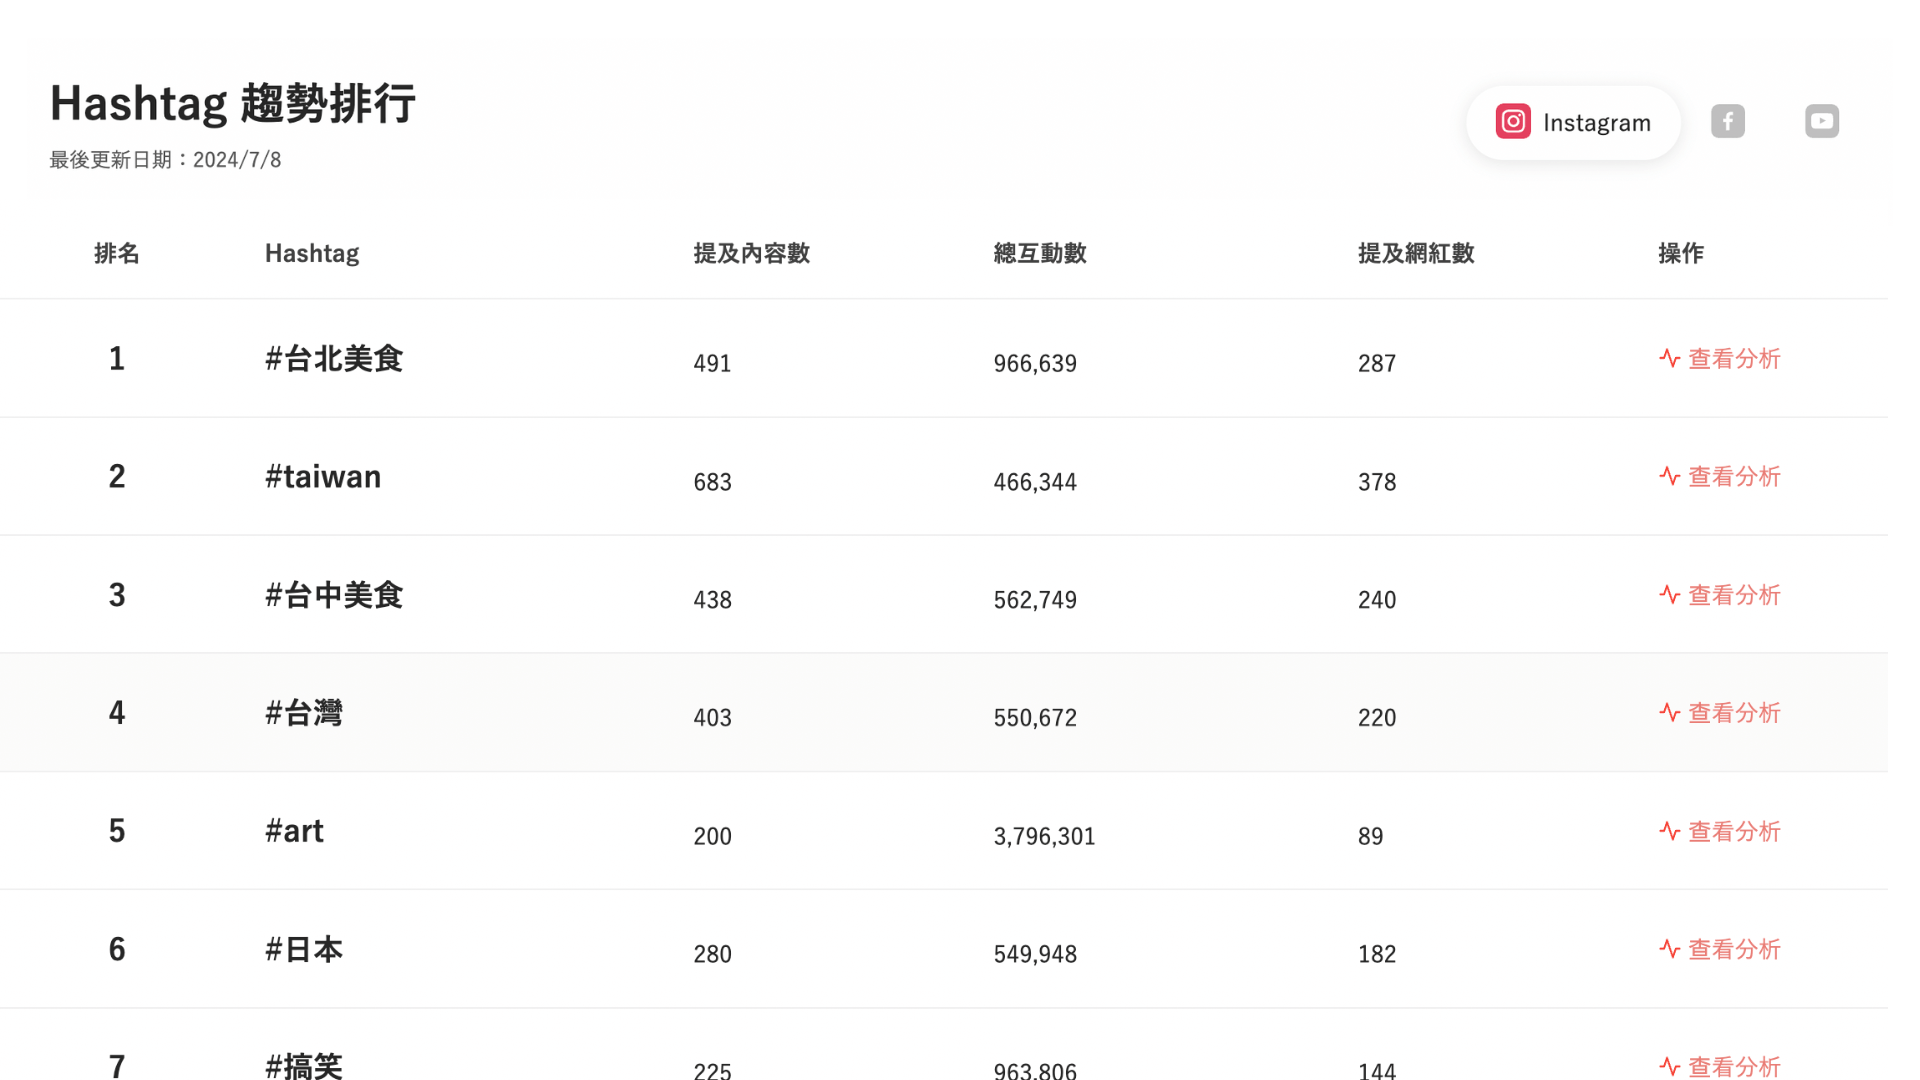Open 查看分析 for #台中美食
Image resolution: width=1920 pixels, height=1080 pixels.
click(1719, 595)
